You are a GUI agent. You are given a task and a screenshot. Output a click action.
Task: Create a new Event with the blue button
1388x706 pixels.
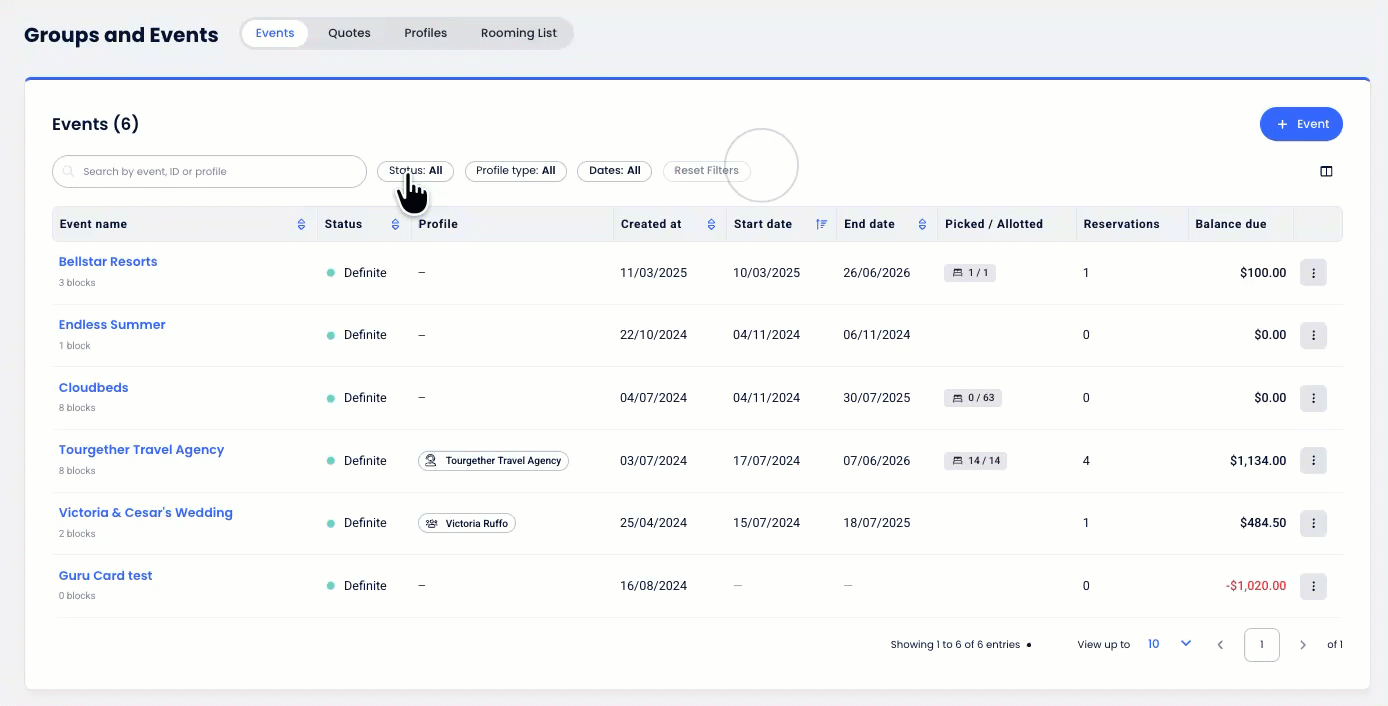pyautogui.click(x=1301, y=124)
